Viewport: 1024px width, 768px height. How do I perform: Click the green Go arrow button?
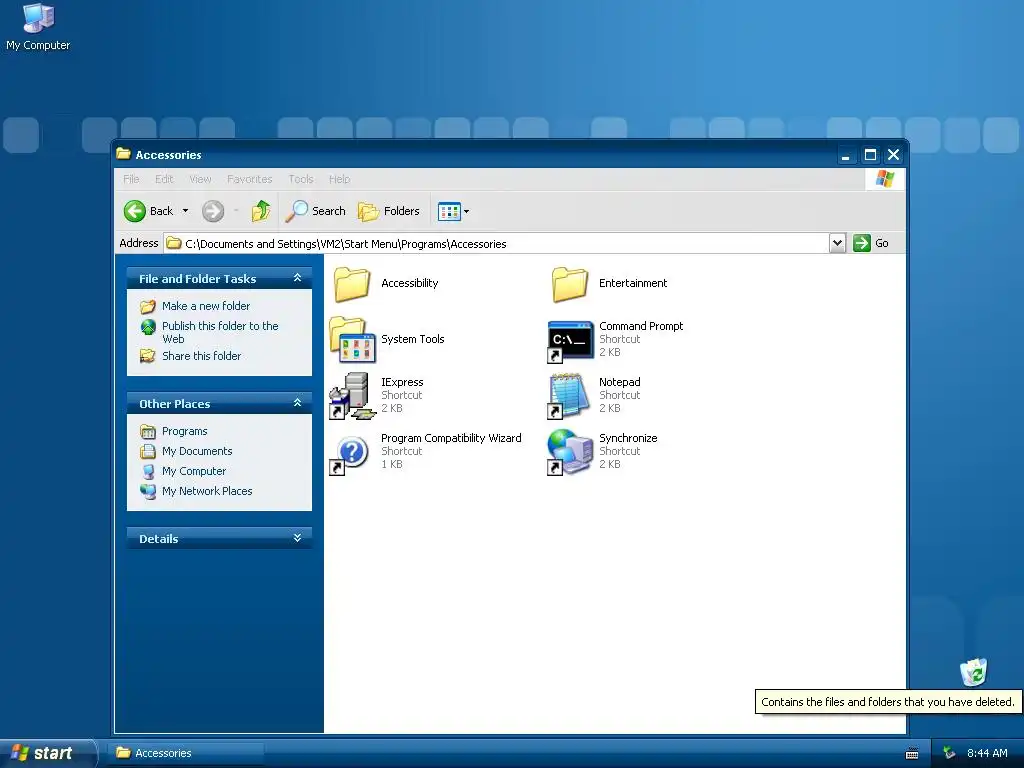[861, 243]
